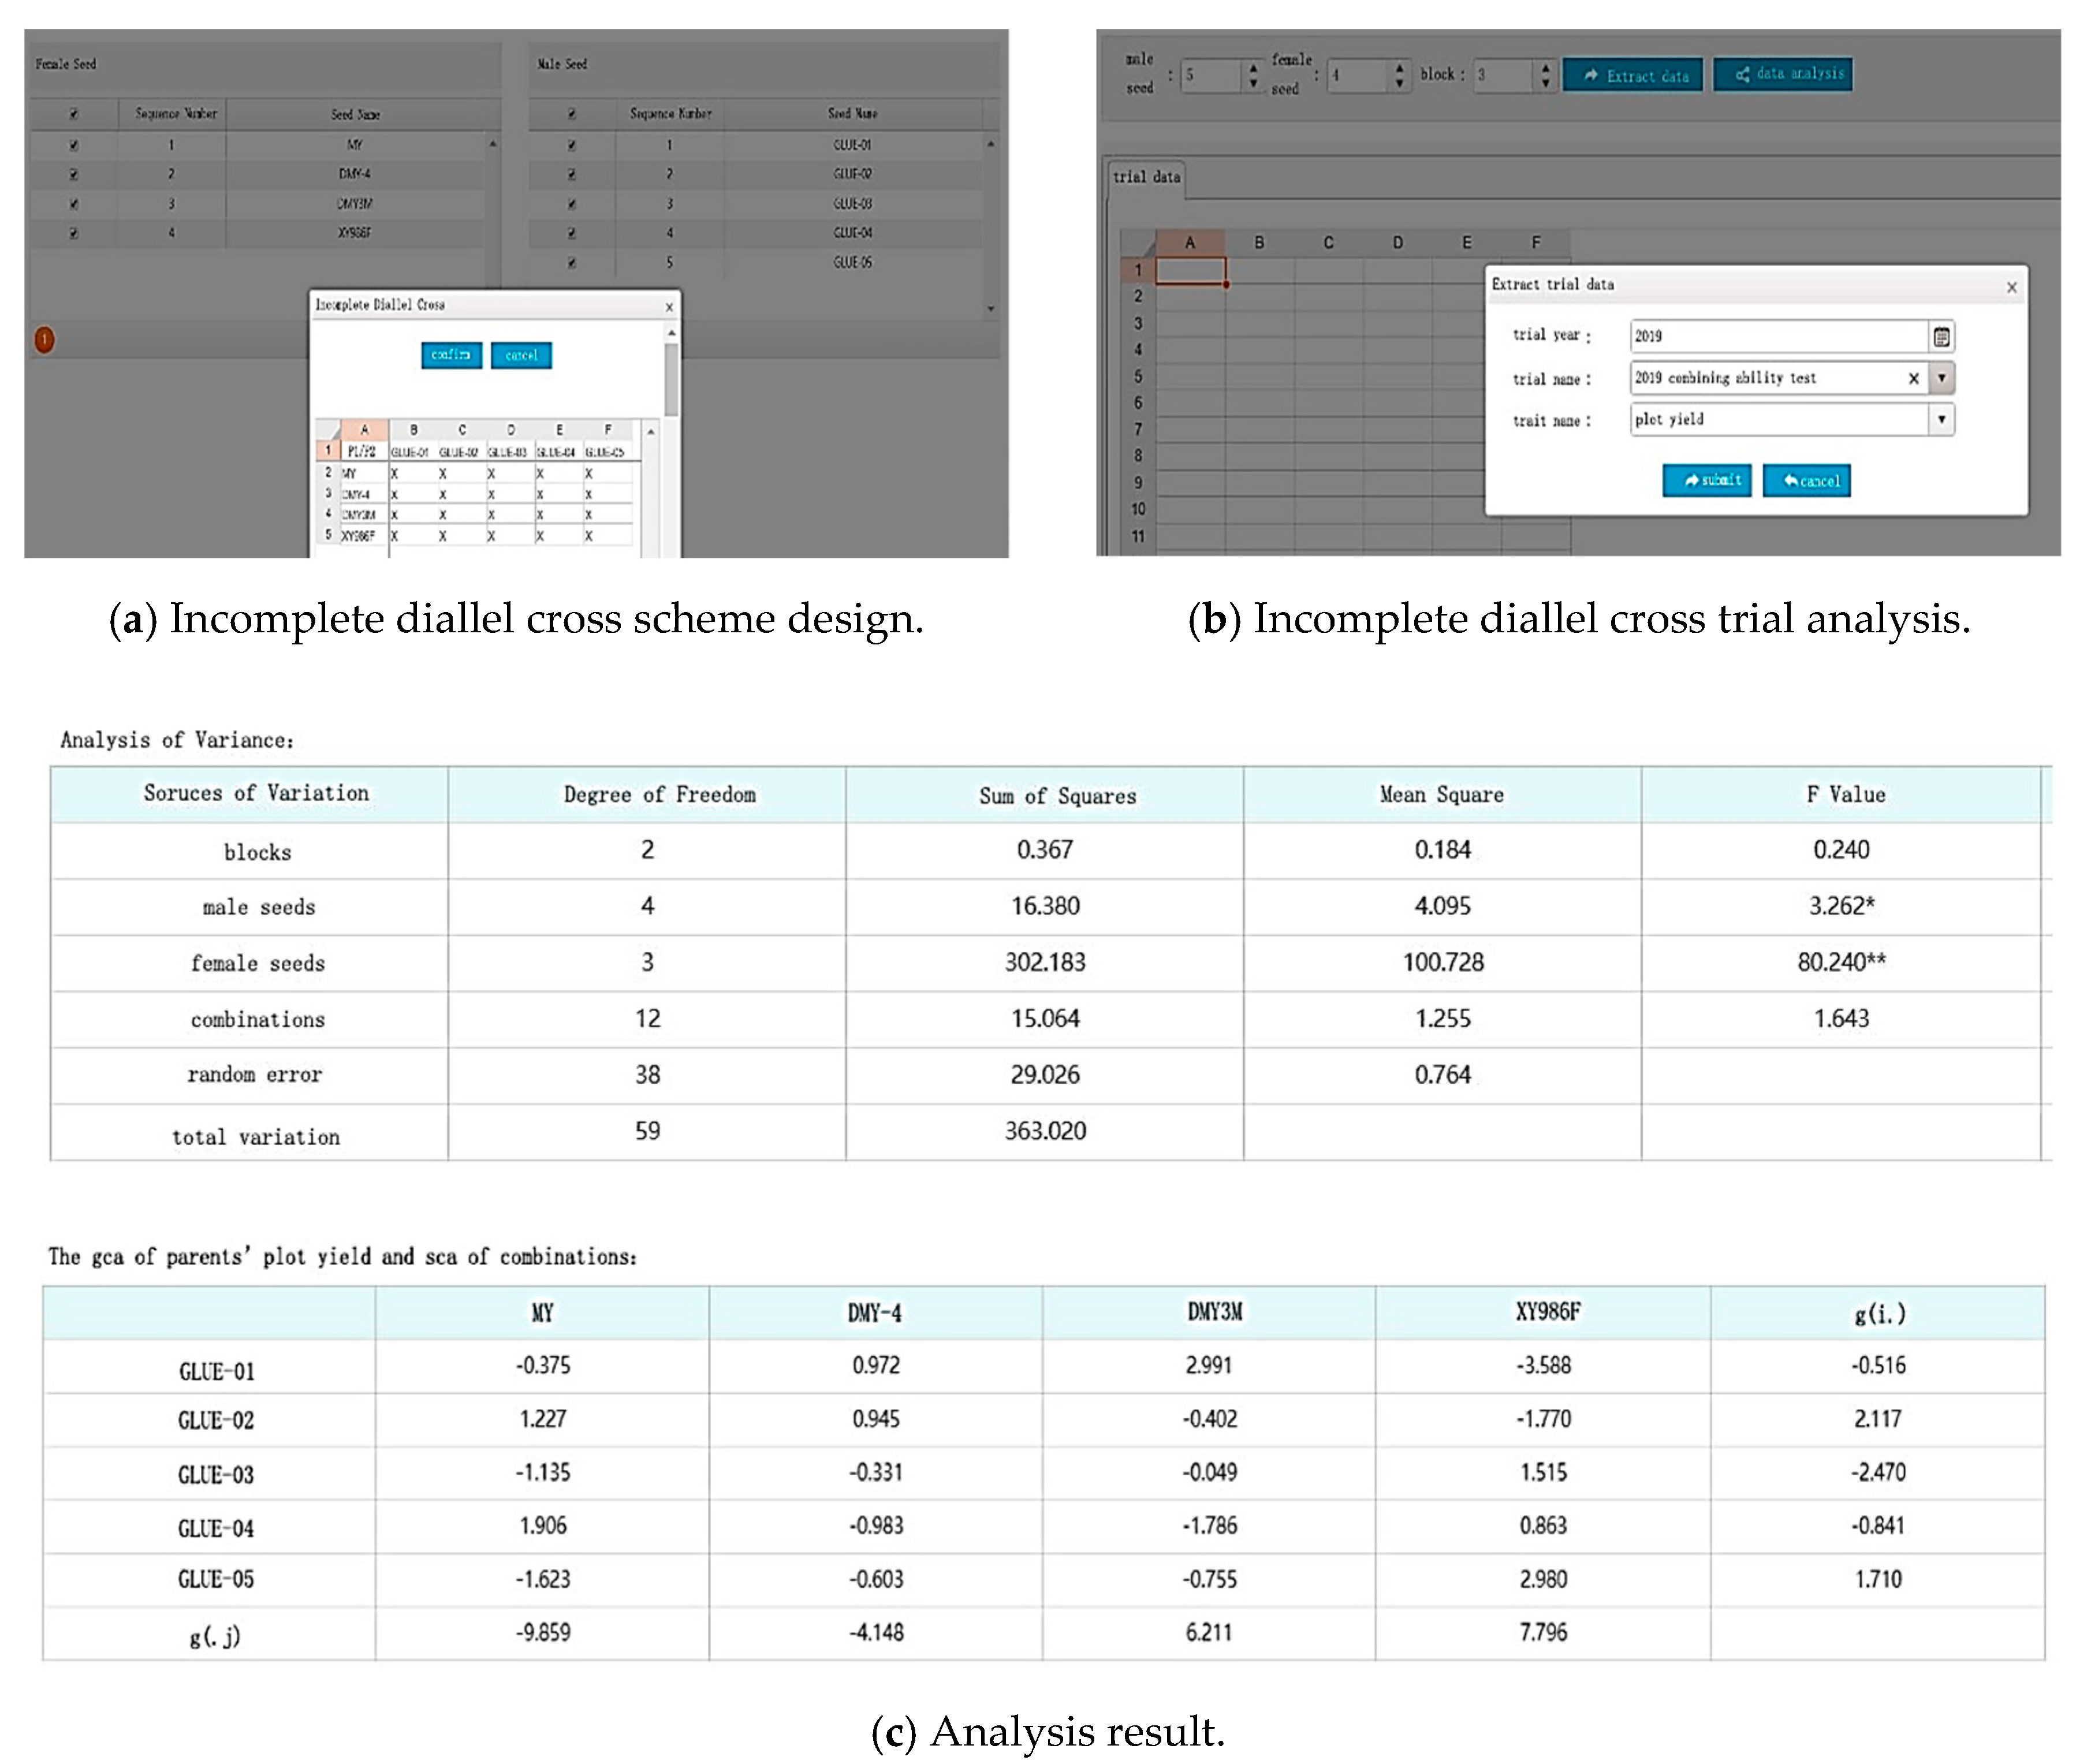2091x1764 pixels.
Task: Uncheck the XY986F female seed row
Action: point(74,233)
